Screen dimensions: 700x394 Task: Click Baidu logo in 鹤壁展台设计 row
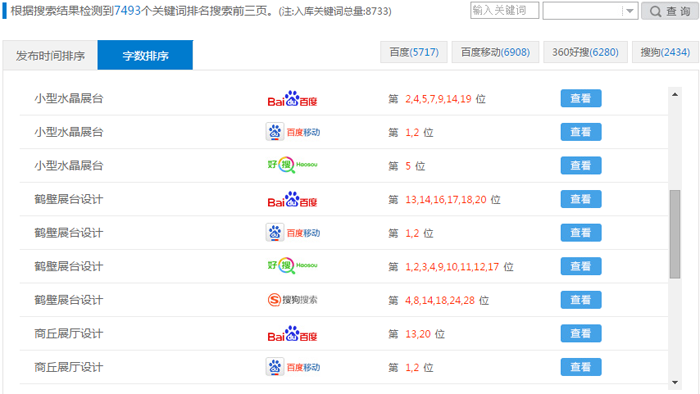pyautogui.click(x=292, y=199)
